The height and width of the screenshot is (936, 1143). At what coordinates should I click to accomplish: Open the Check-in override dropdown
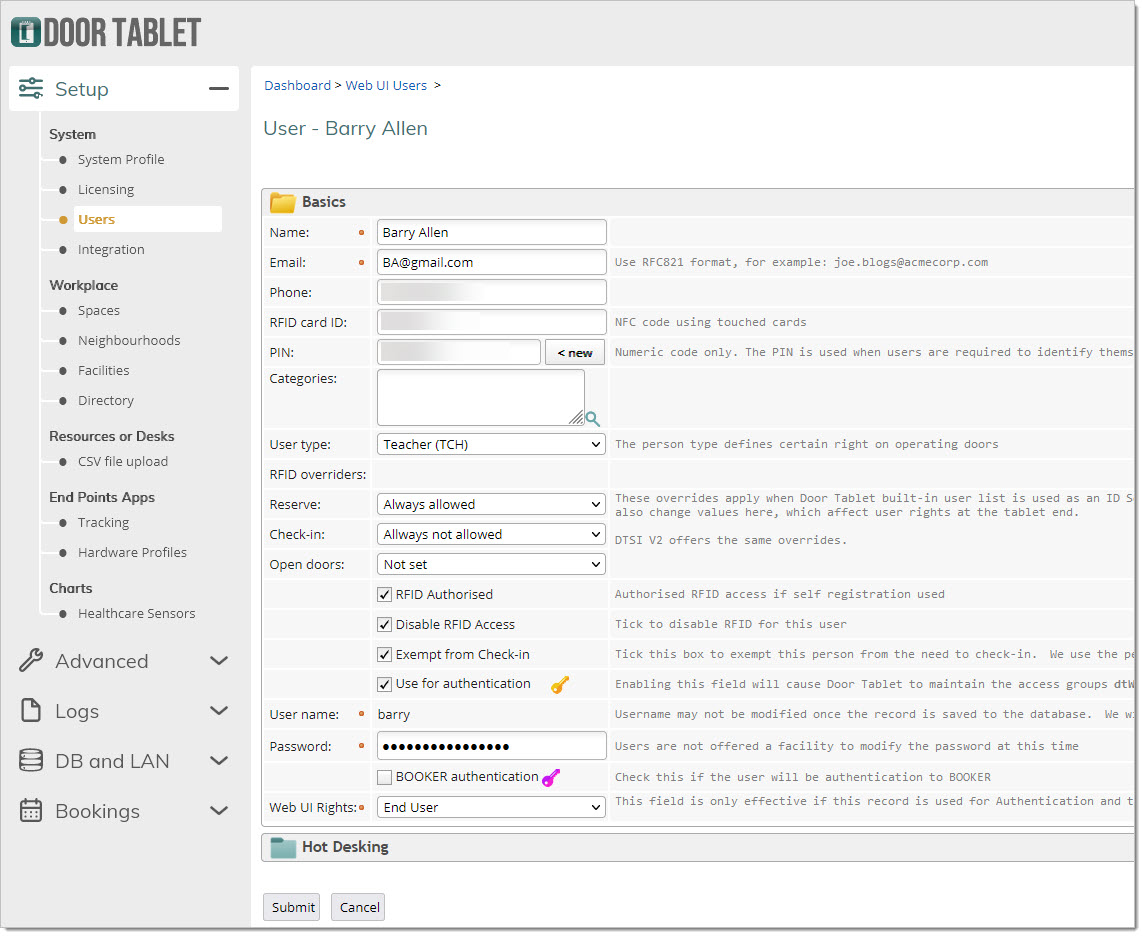point(491,534)
